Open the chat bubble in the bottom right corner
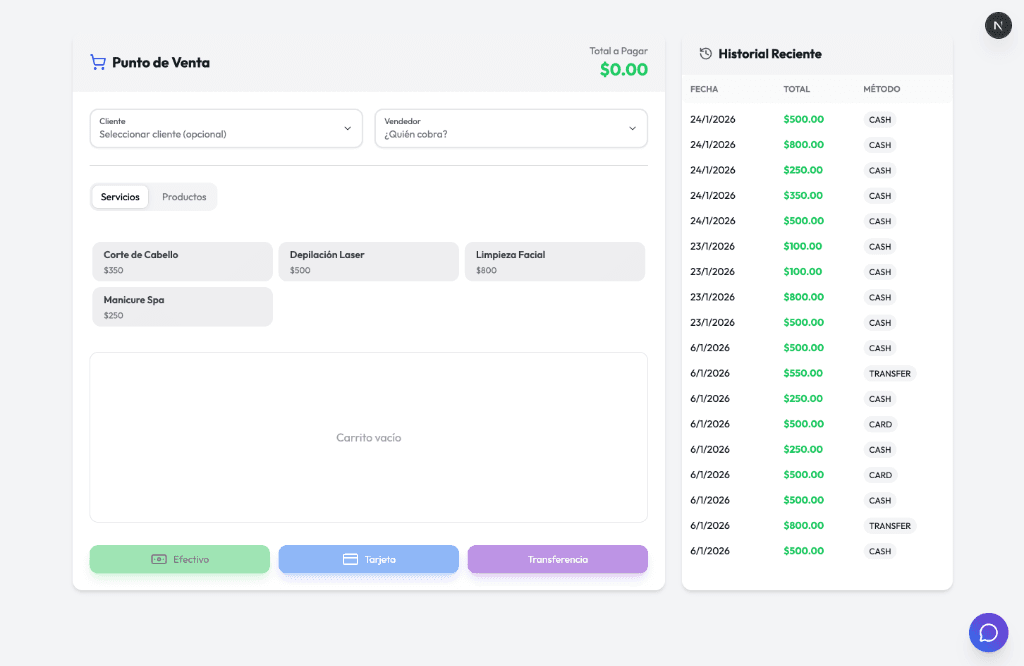 pyautogui.click(x=988, y=632)
